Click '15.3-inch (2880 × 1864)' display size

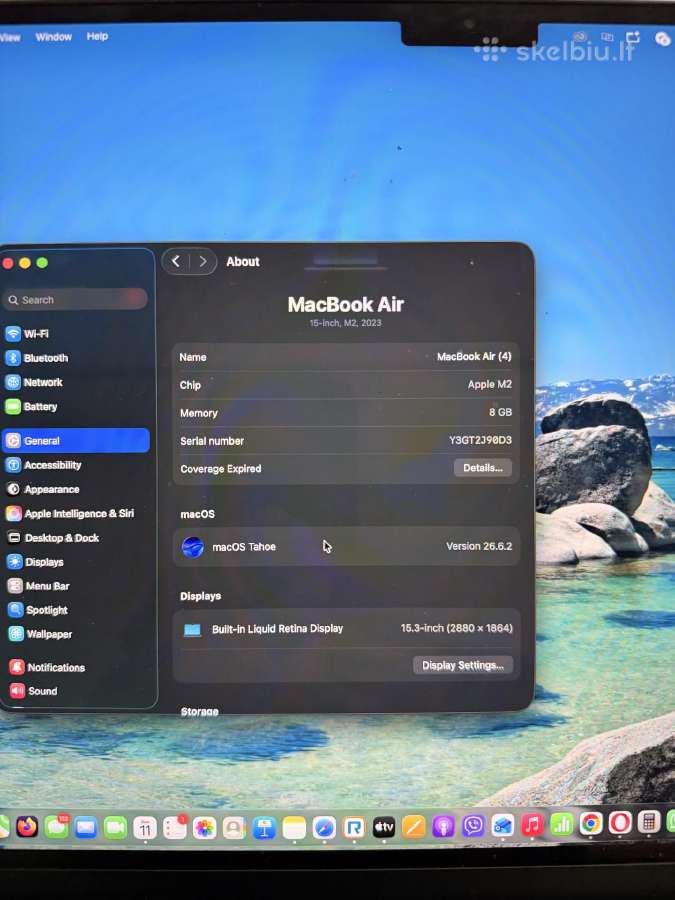pos(457,628)
